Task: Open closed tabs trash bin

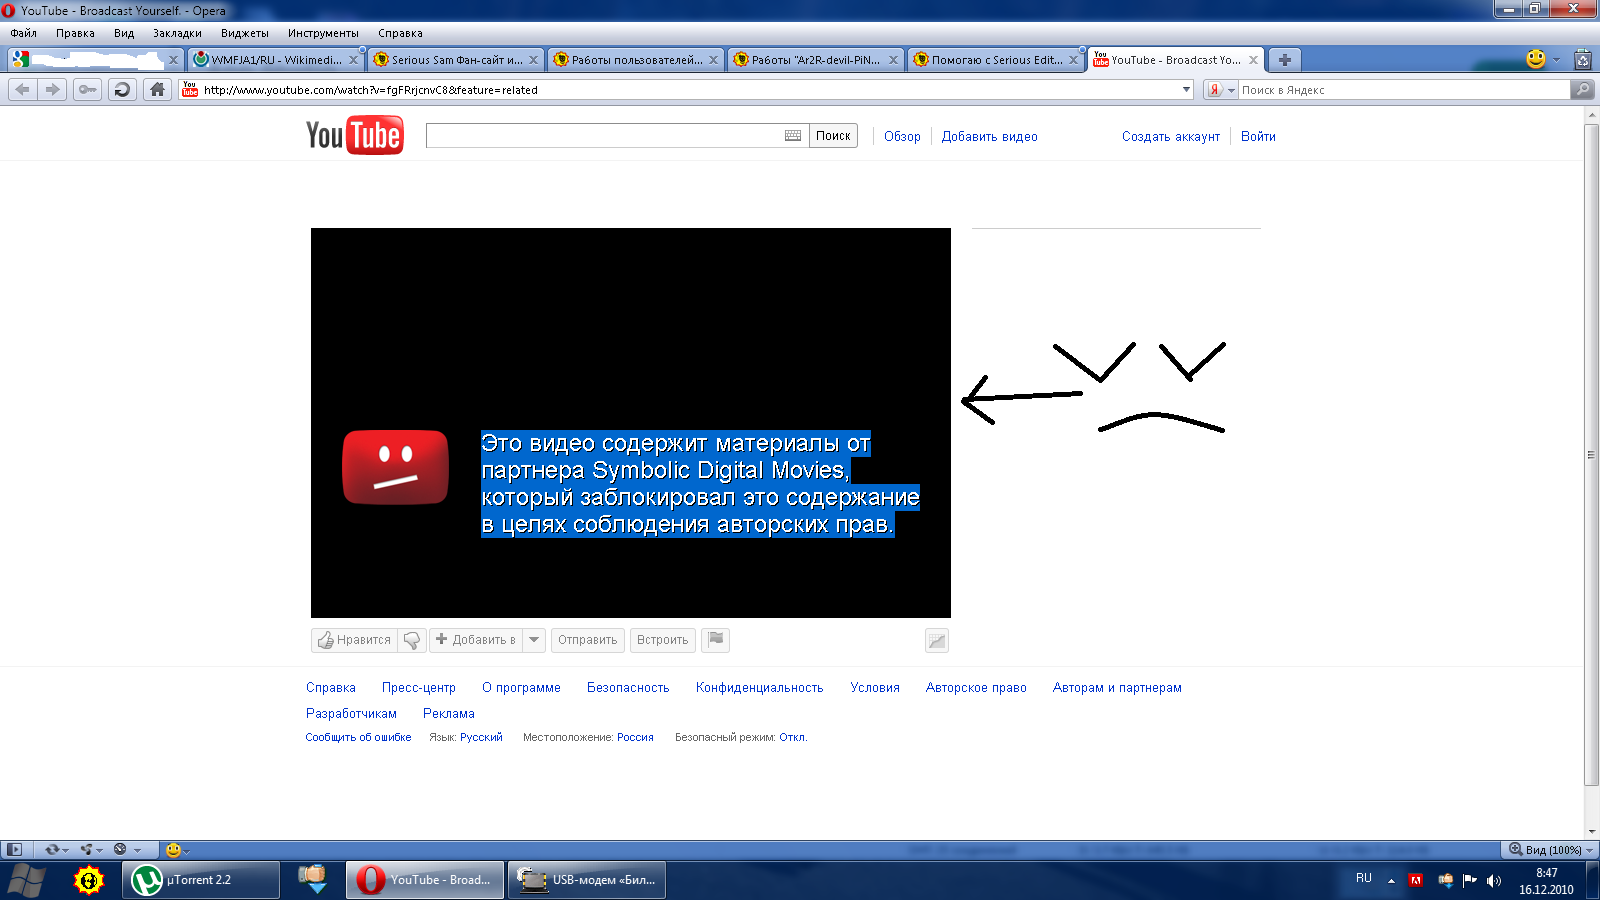Action: coord(1583,60)
